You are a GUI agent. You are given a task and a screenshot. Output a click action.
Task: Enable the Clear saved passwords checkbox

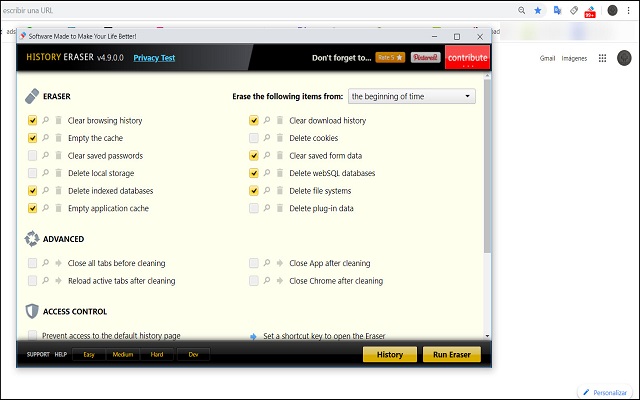point(33,156)
